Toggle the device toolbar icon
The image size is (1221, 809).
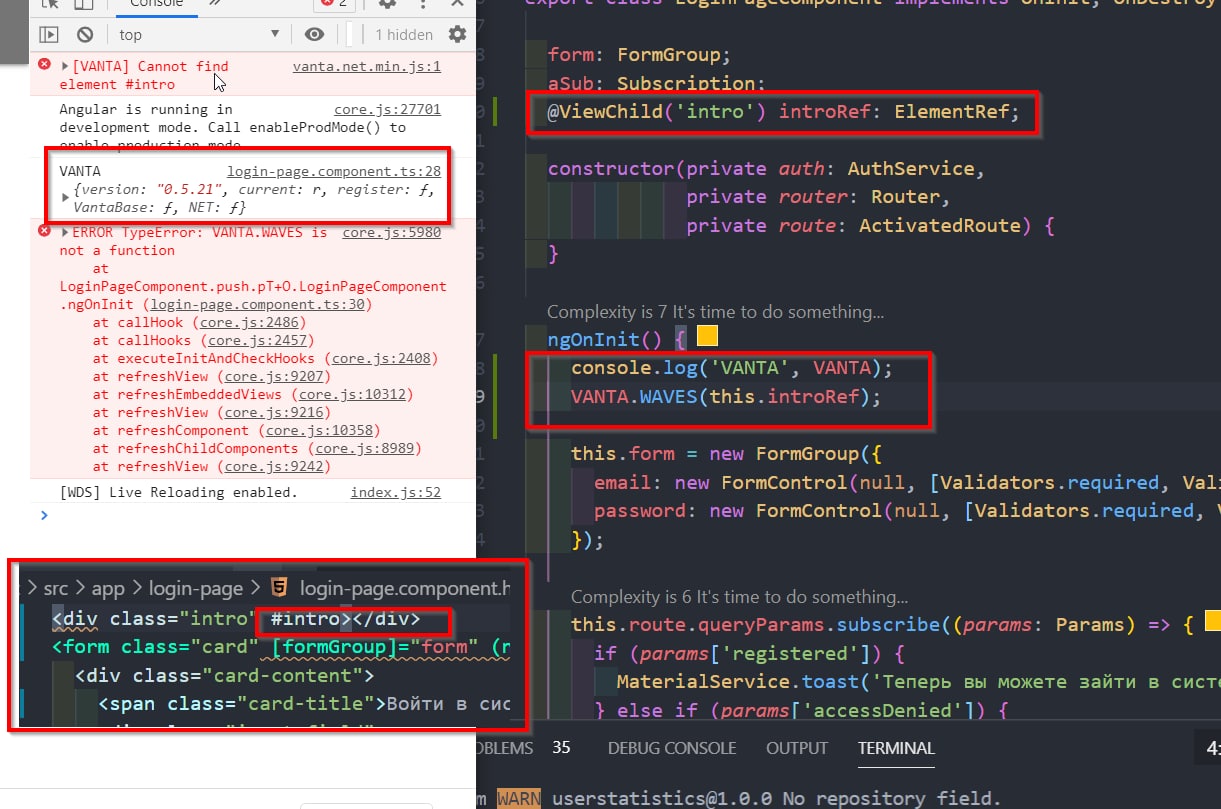82,4
